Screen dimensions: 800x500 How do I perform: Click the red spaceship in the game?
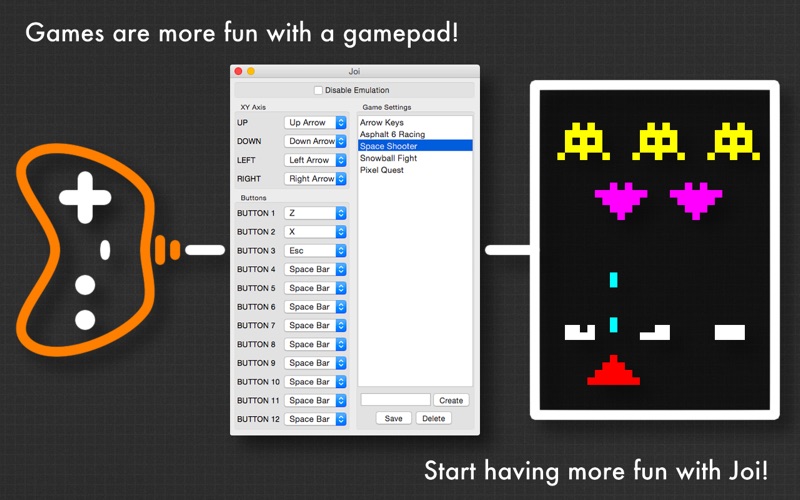613,370
